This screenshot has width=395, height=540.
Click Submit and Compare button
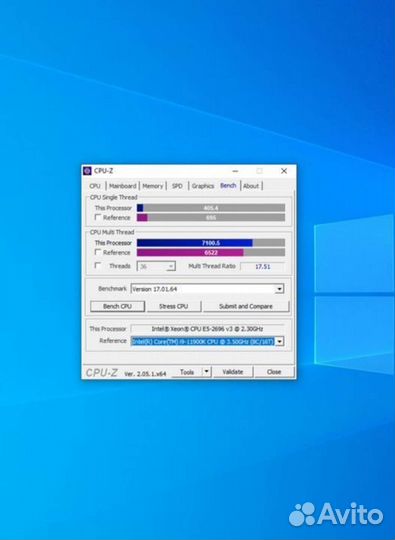[246, 306]
